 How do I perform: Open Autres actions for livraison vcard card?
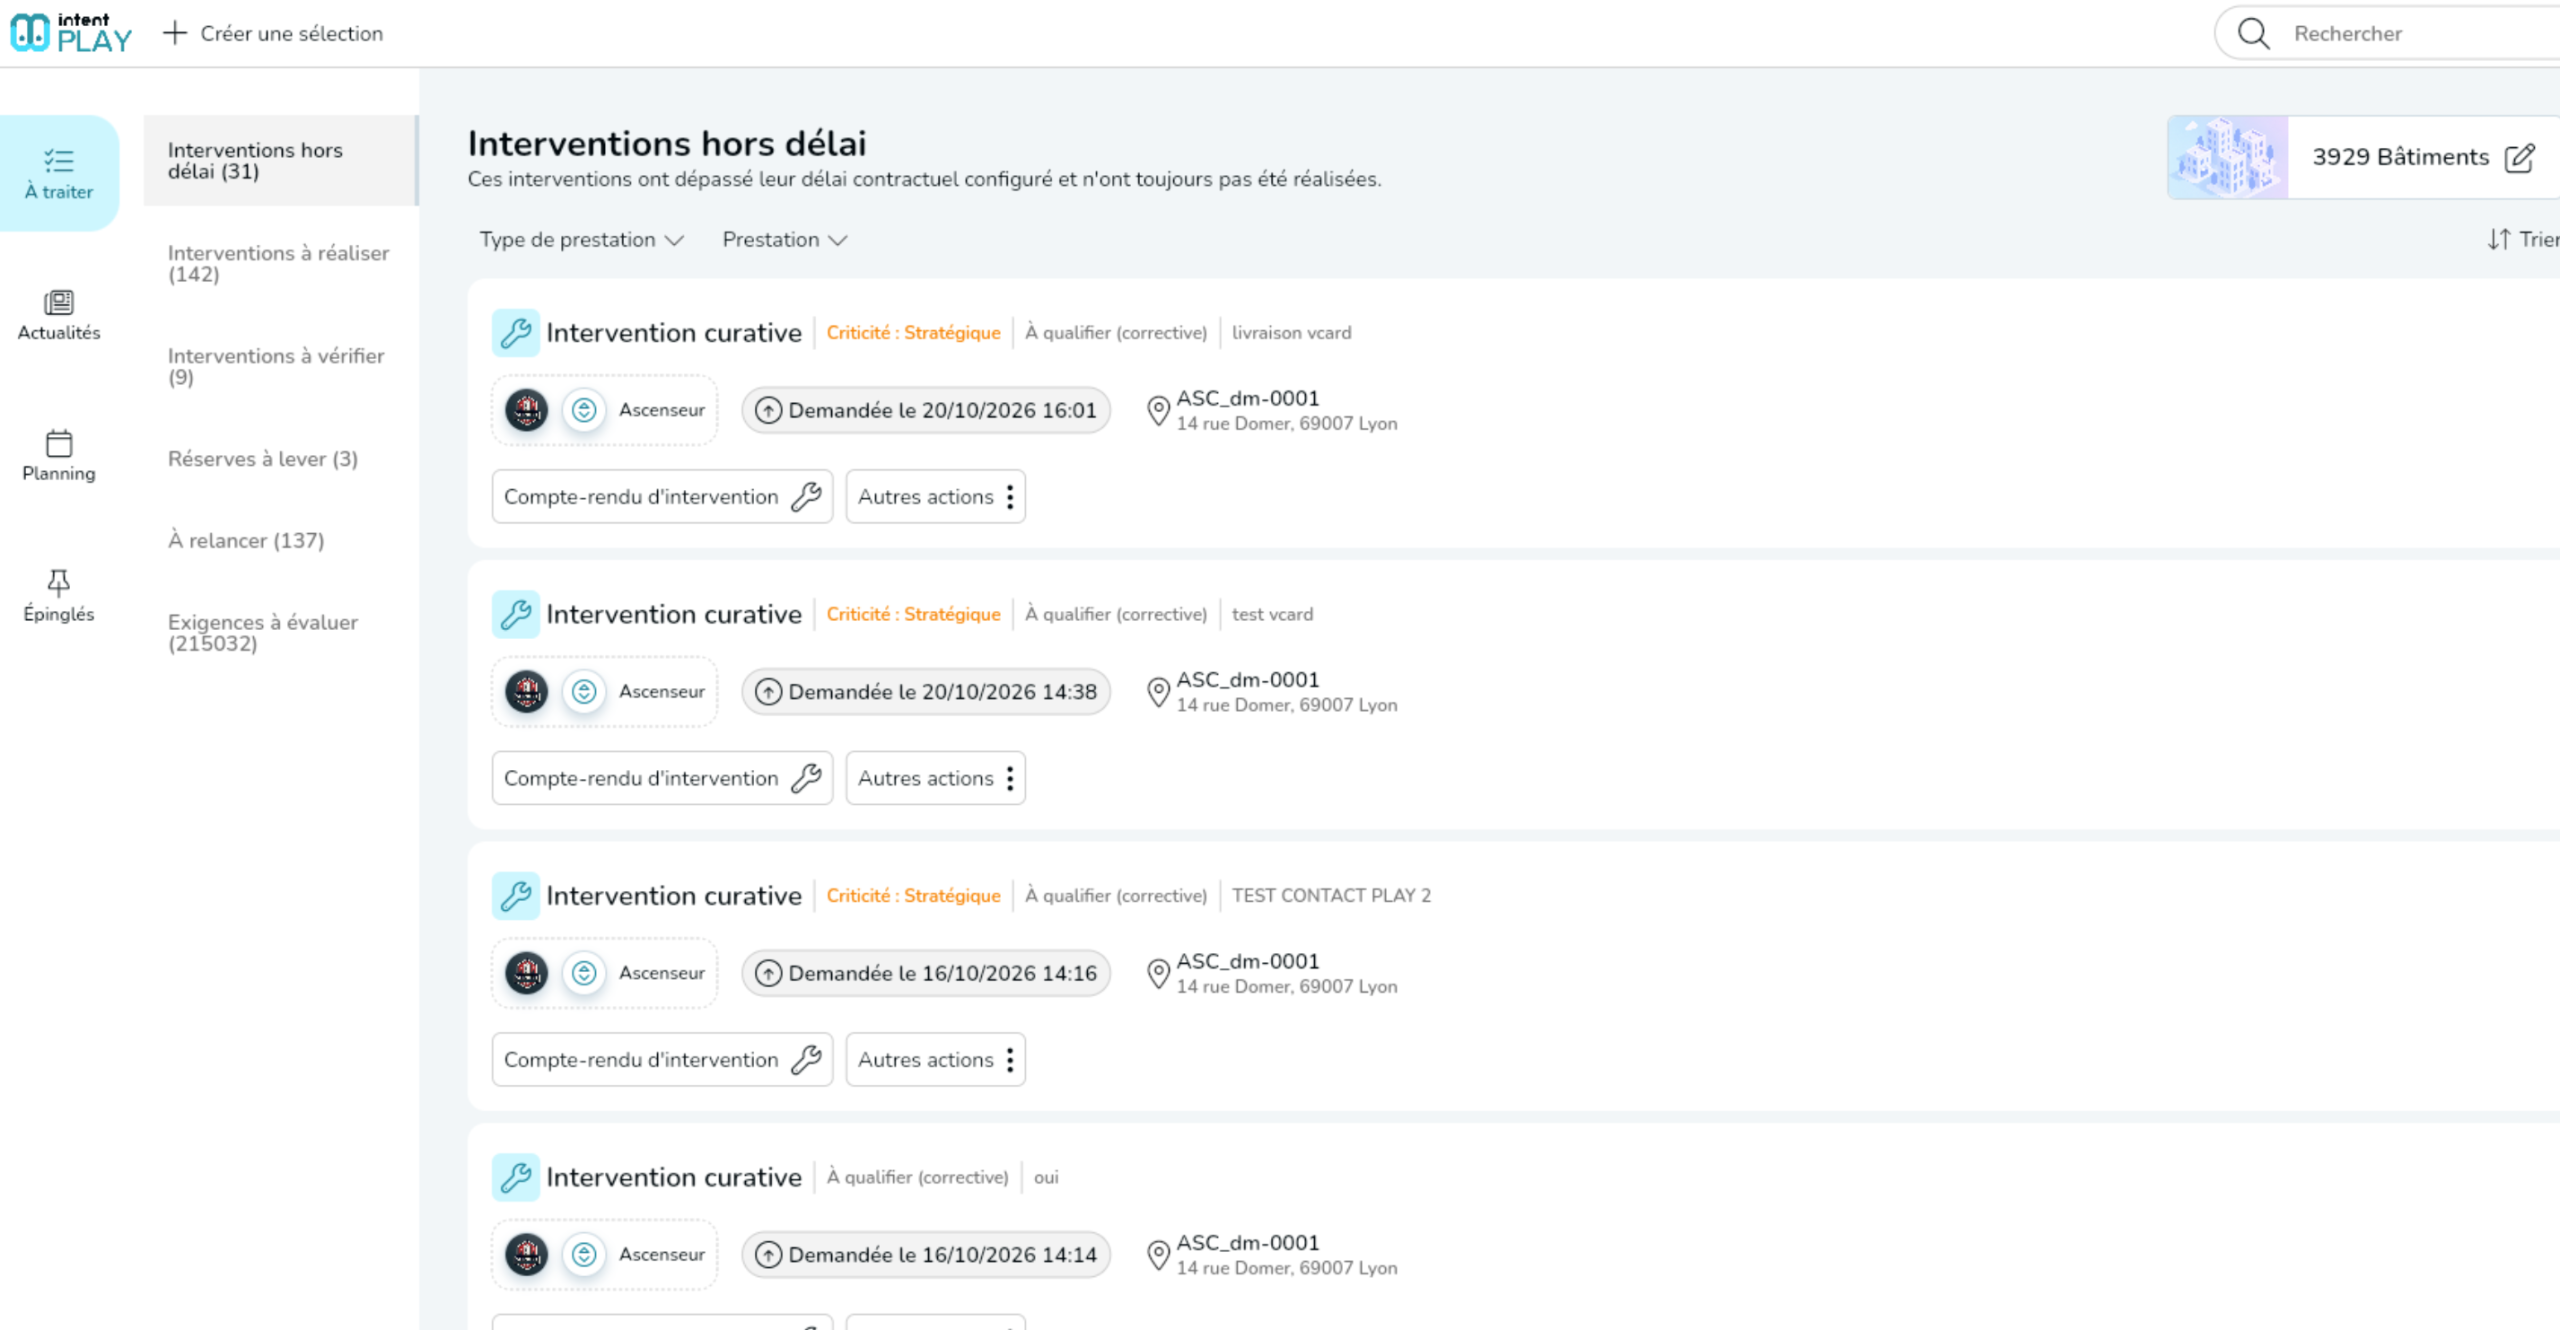point(936,497)
